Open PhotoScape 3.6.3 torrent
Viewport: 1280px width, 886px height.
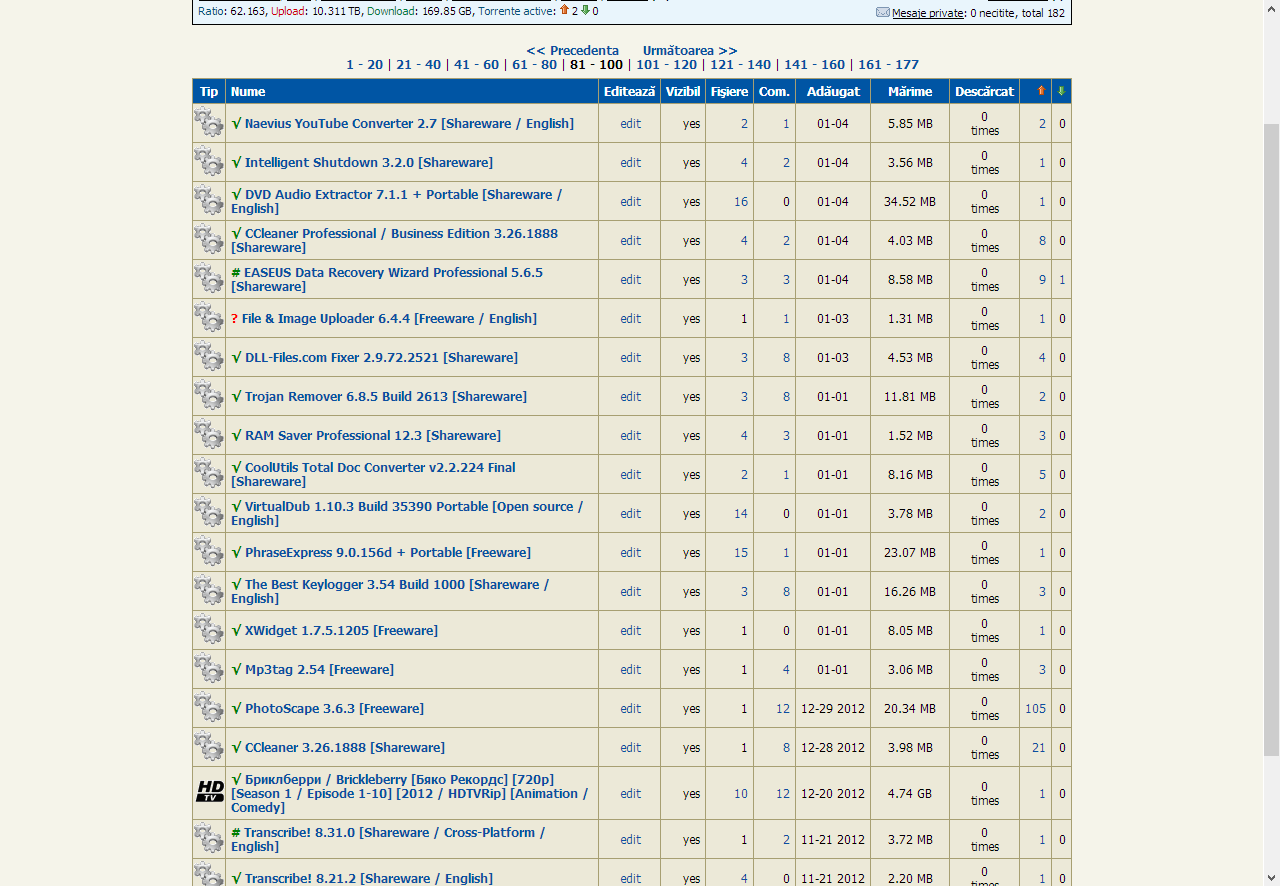pos(334,708)
